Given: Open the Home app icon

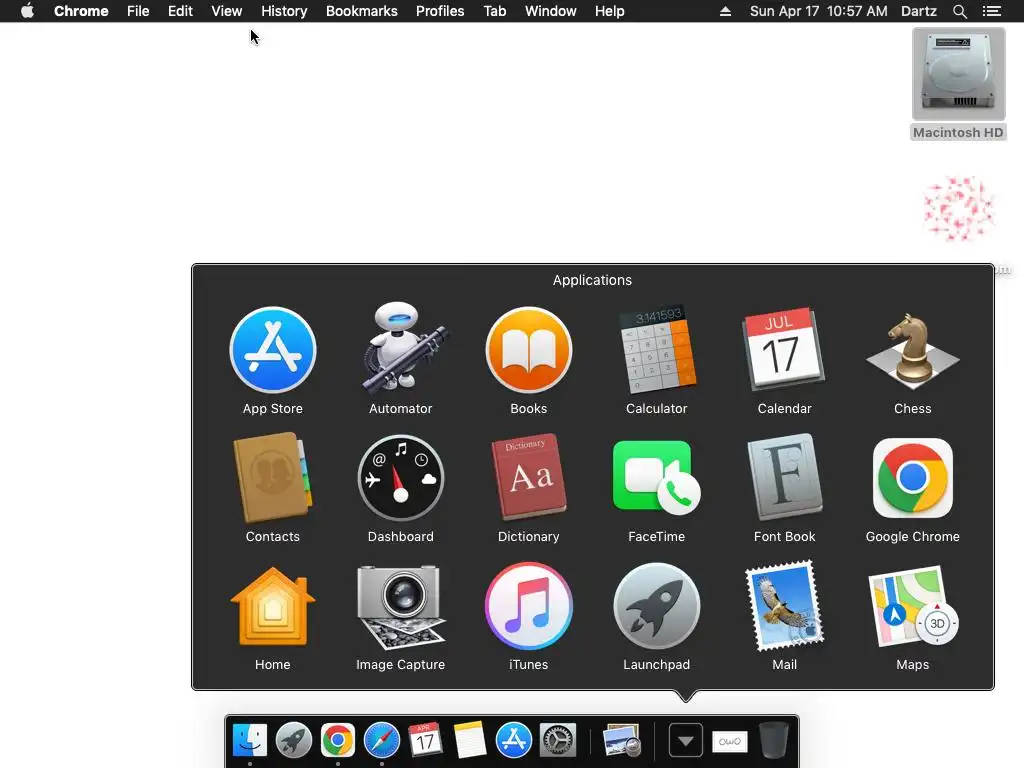Looking at the screenshot, I should (273, 606).
